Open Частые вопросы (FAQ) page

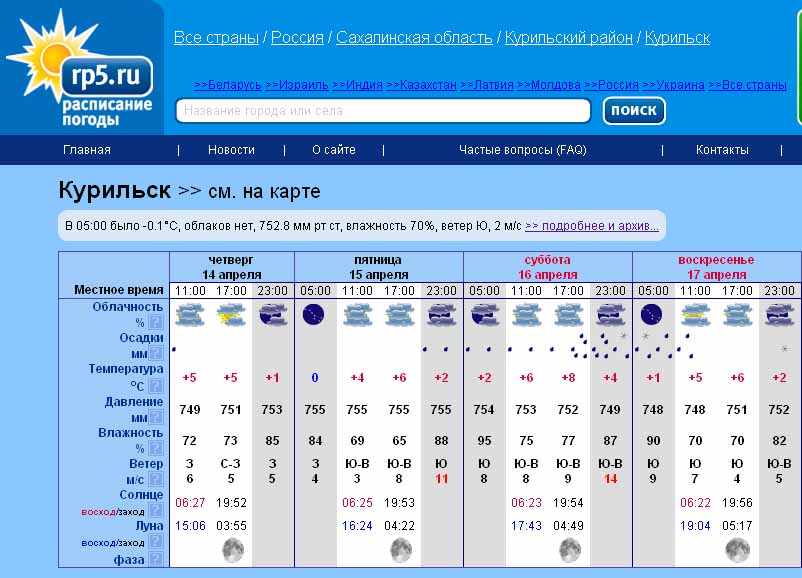click(x=522, y=150)
